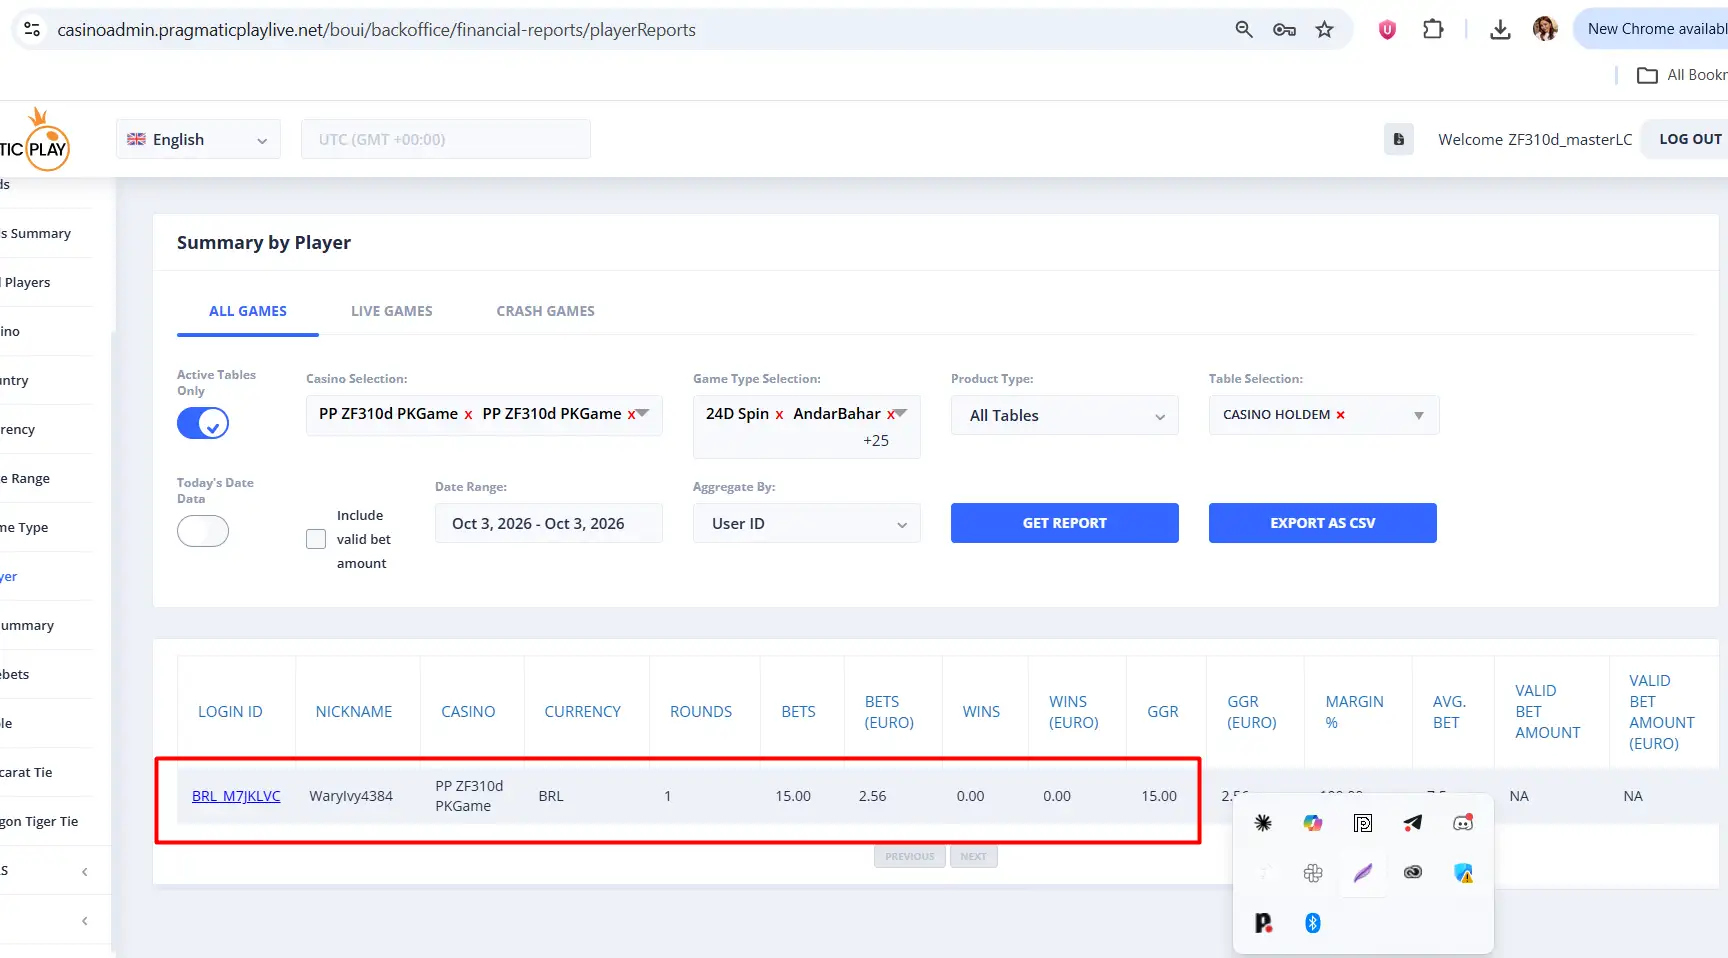Open the Chrome extensions puzzle icon
The width and height of the screenshot is (1728, 958).
pos(1433,30)
